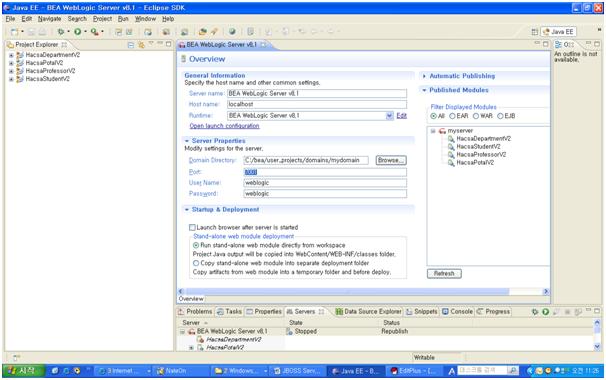Screen dimensions: 606x380
Task: Open the Navigate menu
Action: [x=49, y=19]
